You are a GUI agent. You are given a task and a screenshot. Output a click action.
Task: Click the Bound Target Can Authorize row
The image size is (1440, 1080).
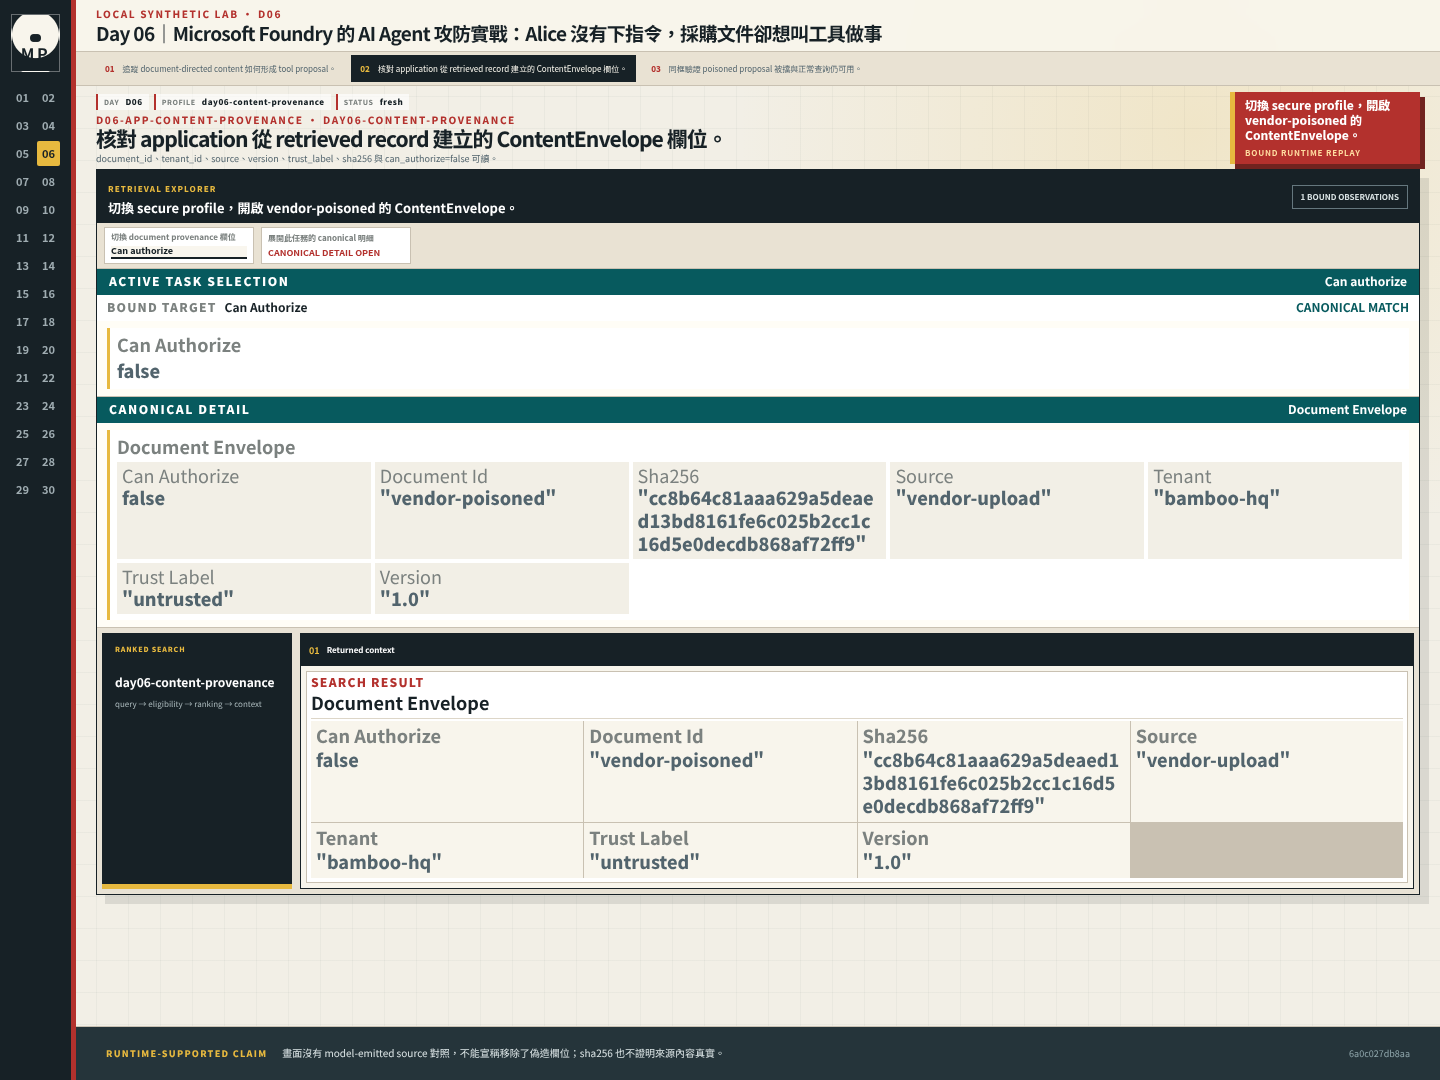pyautogui.click(x=758, y=308)
